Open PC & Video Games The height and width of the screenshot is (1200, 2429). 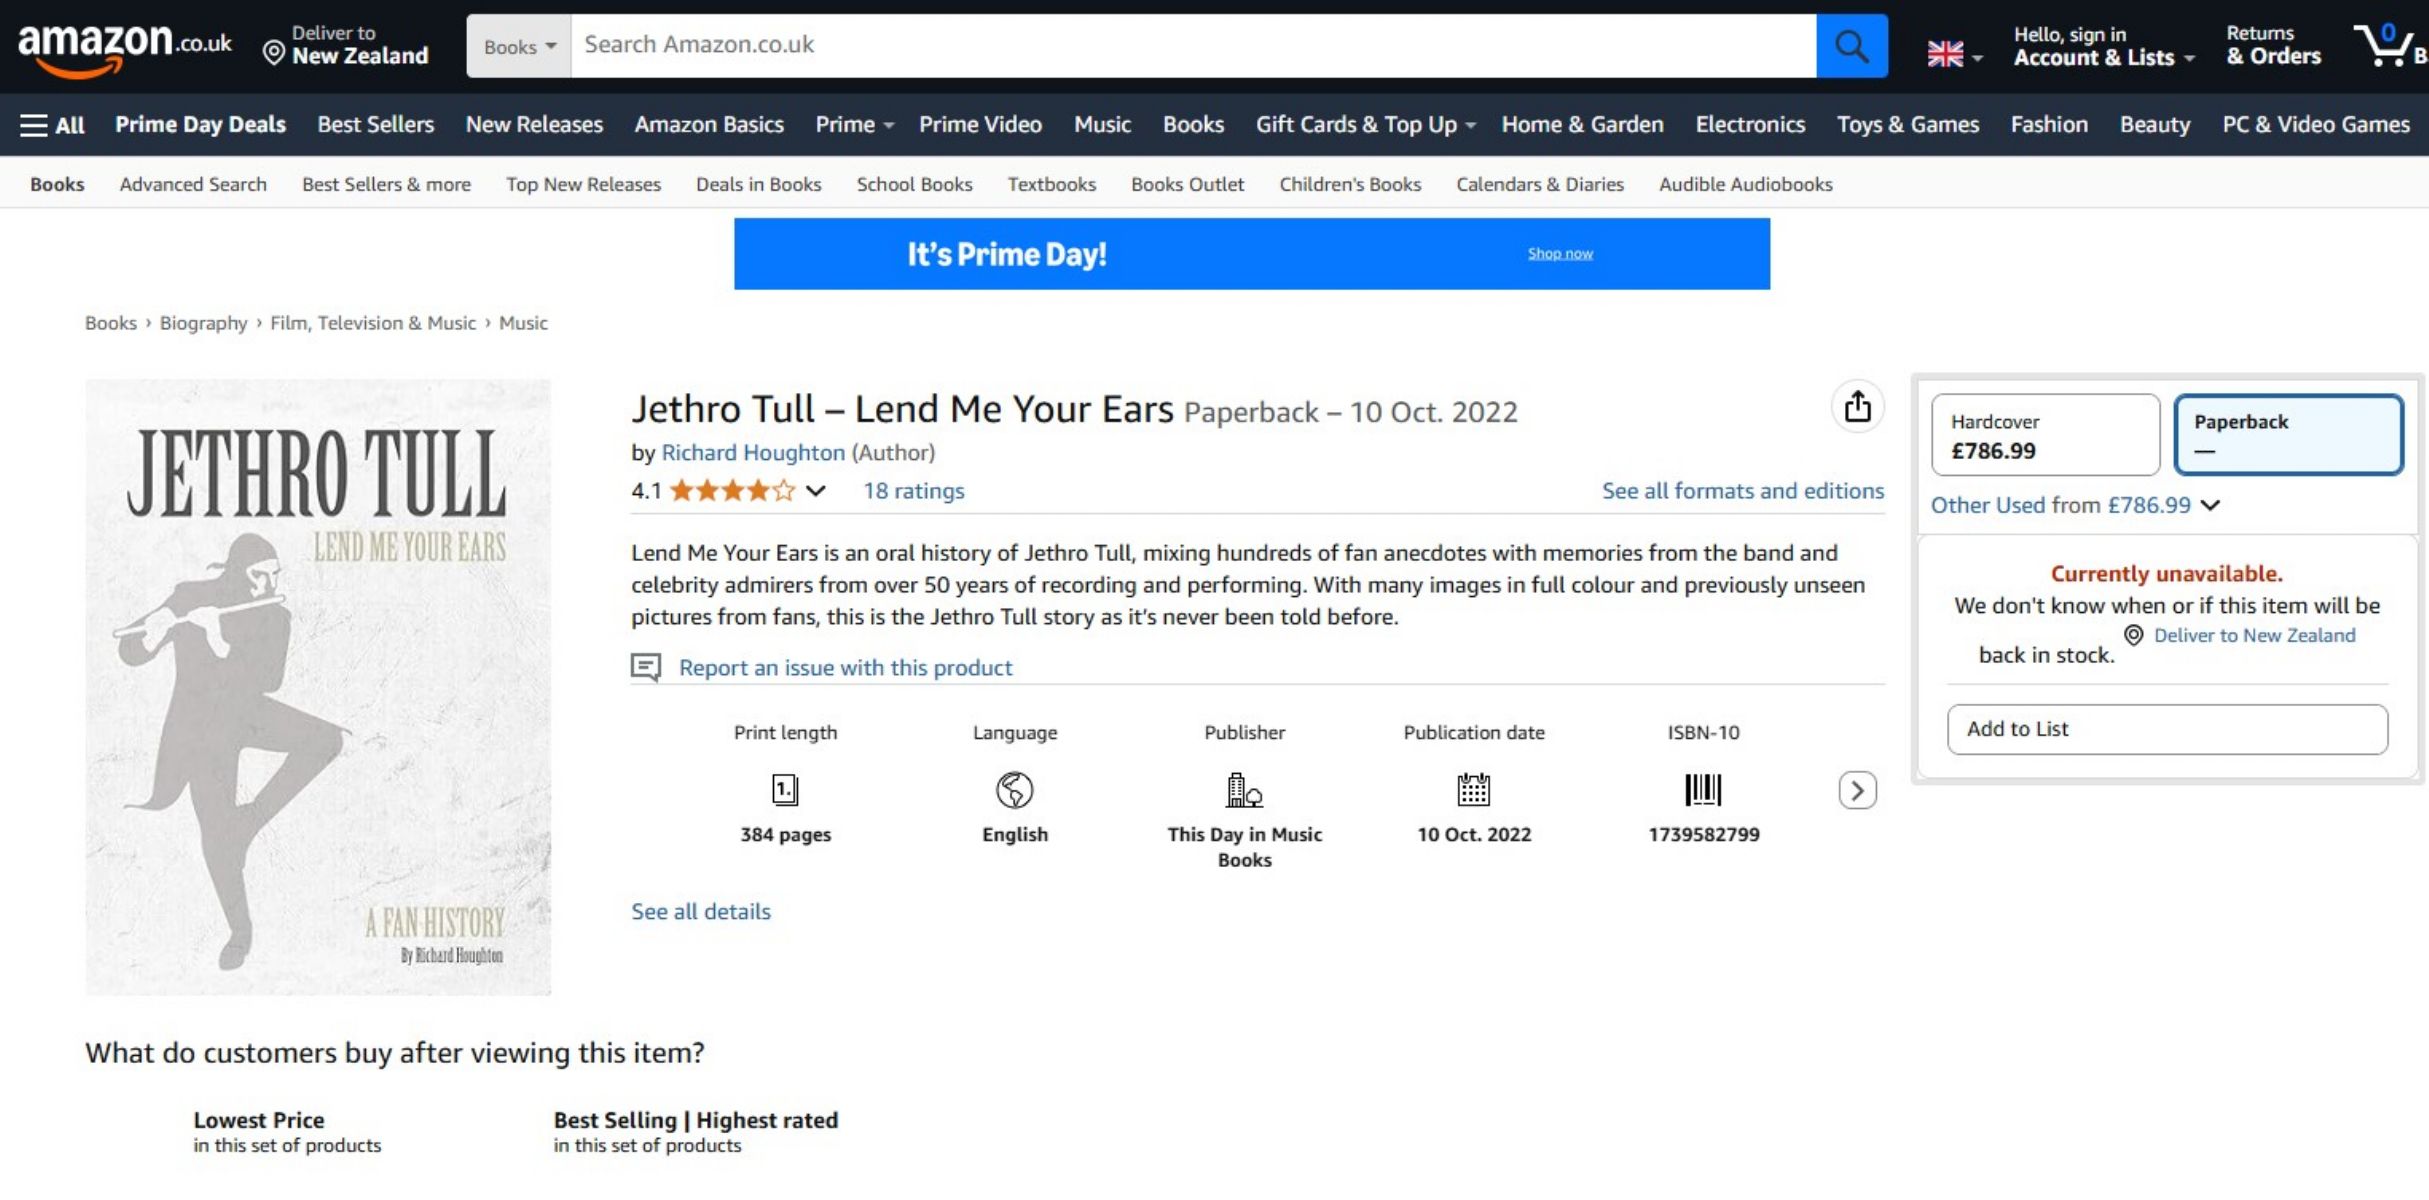click(2316, 125)
